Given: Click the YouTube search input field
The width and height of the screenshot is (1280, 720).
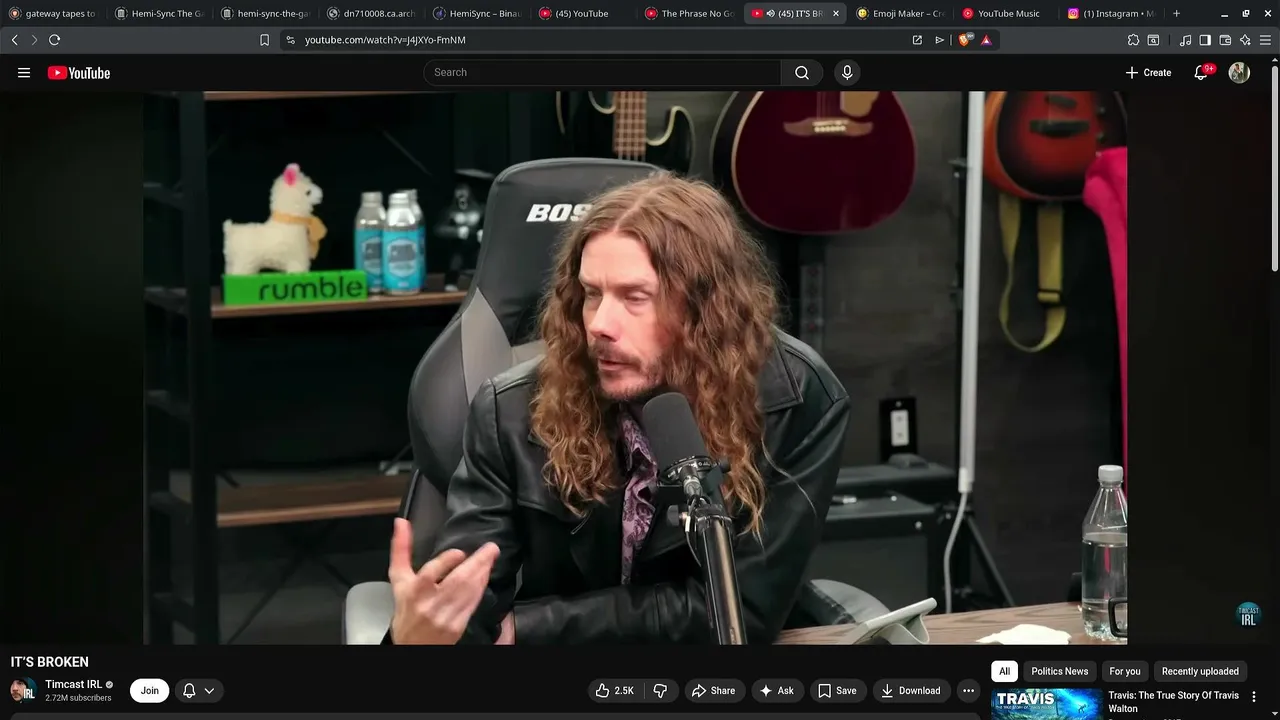Looking at the screenshot, I should pos(602,72).
